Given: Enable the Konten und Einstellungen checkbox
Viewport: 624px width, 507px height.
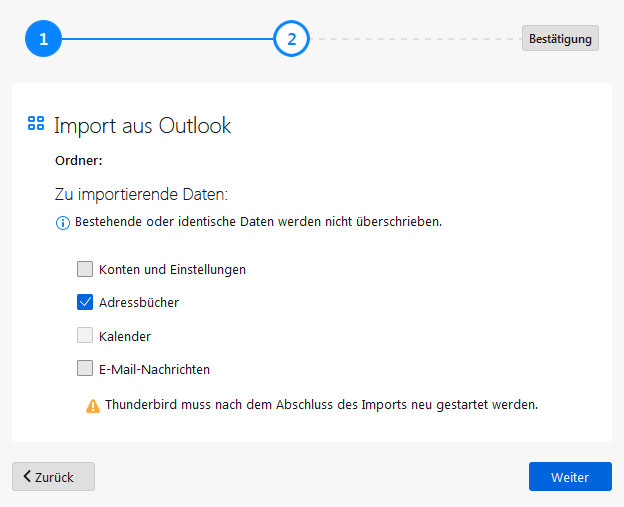Looking at the screenshot, I should [85, 269].
